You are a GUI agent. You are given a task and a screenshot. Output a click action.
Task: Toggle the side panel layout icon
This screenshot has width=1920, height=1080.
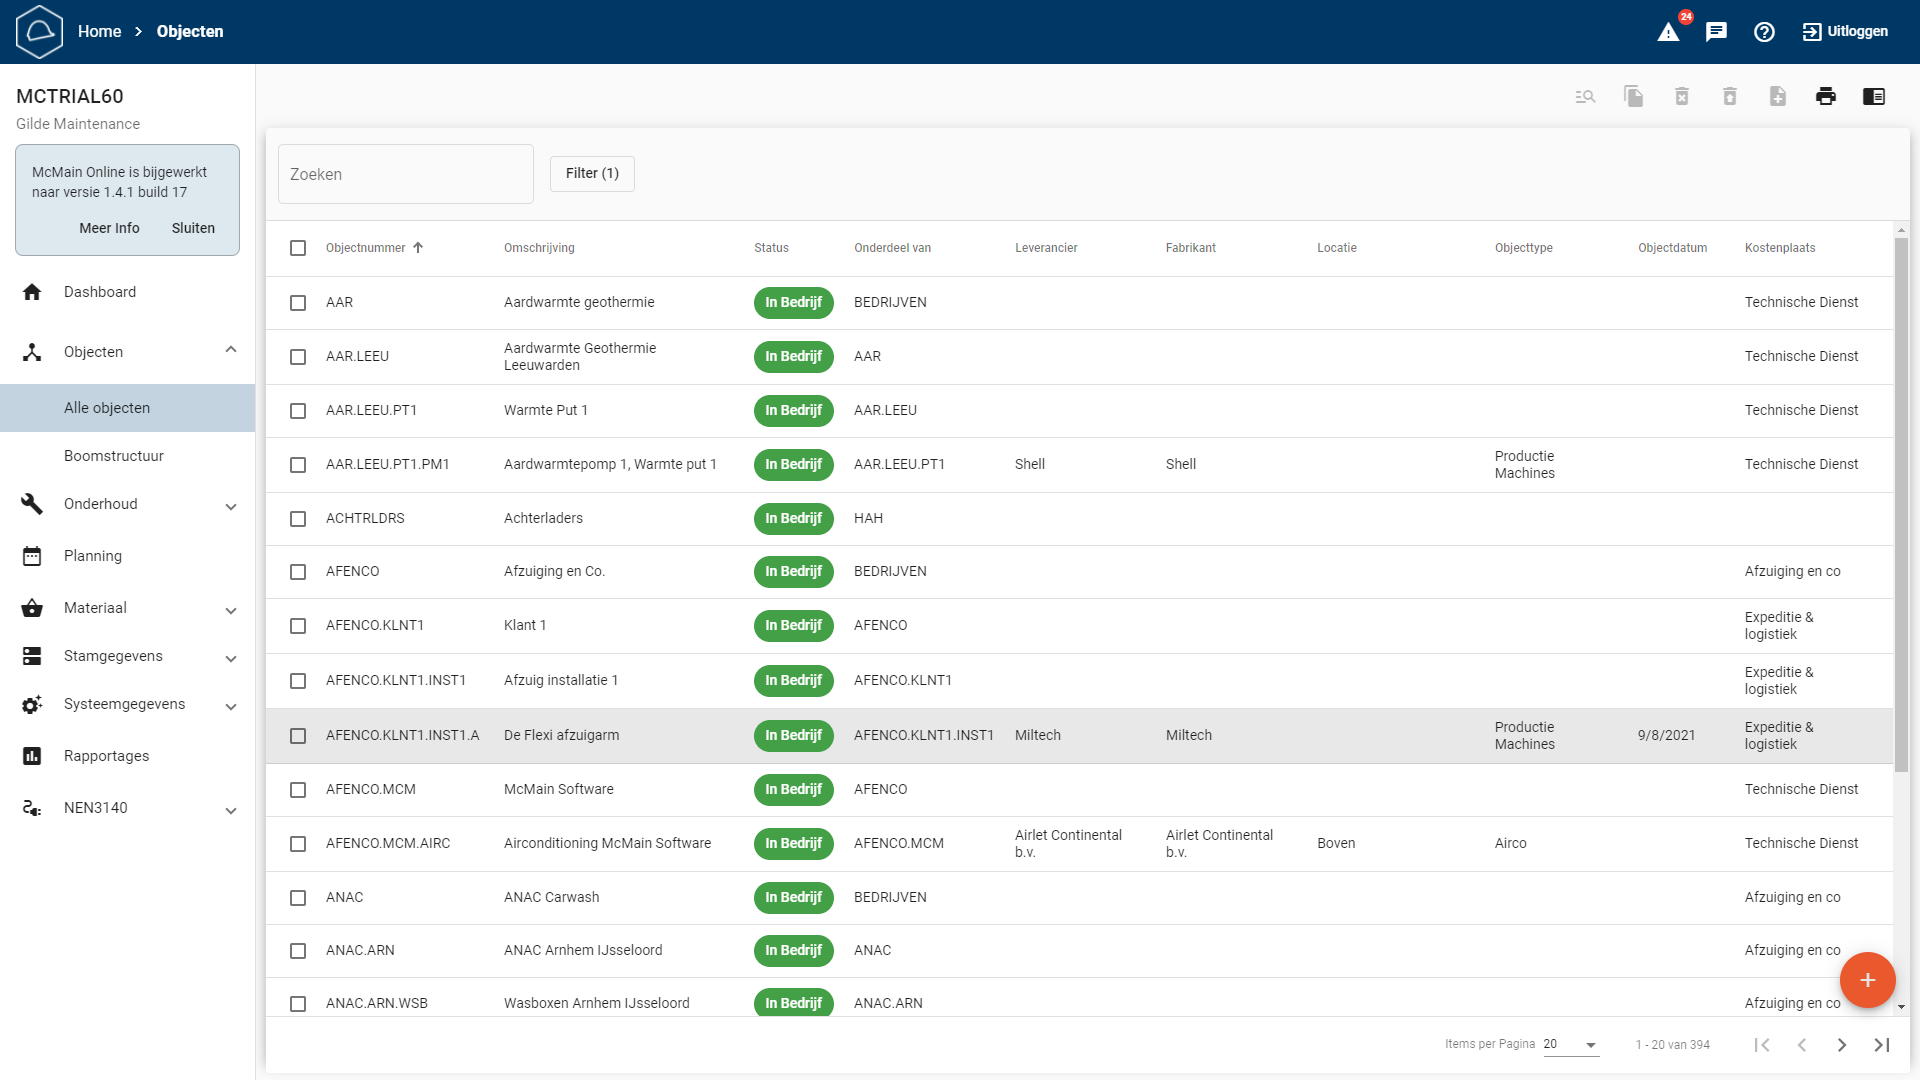1873,96
